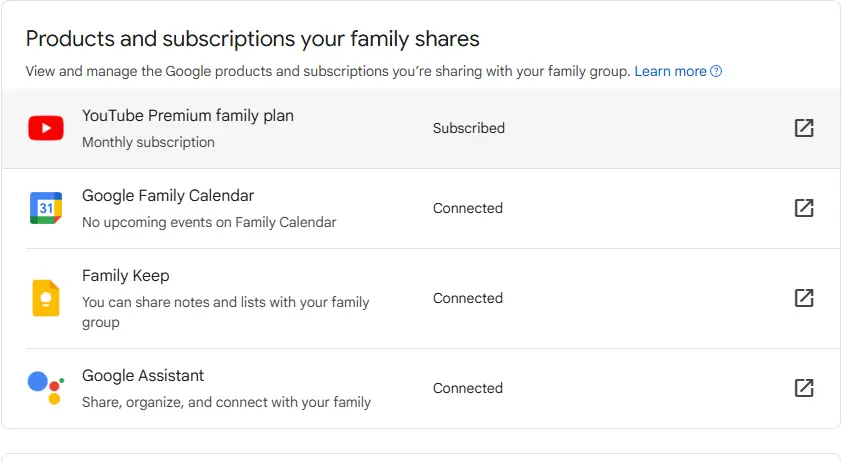Click No upcoming events on Family Calendar text
This screenshot has height=462, width=857.
pos(209,222)
